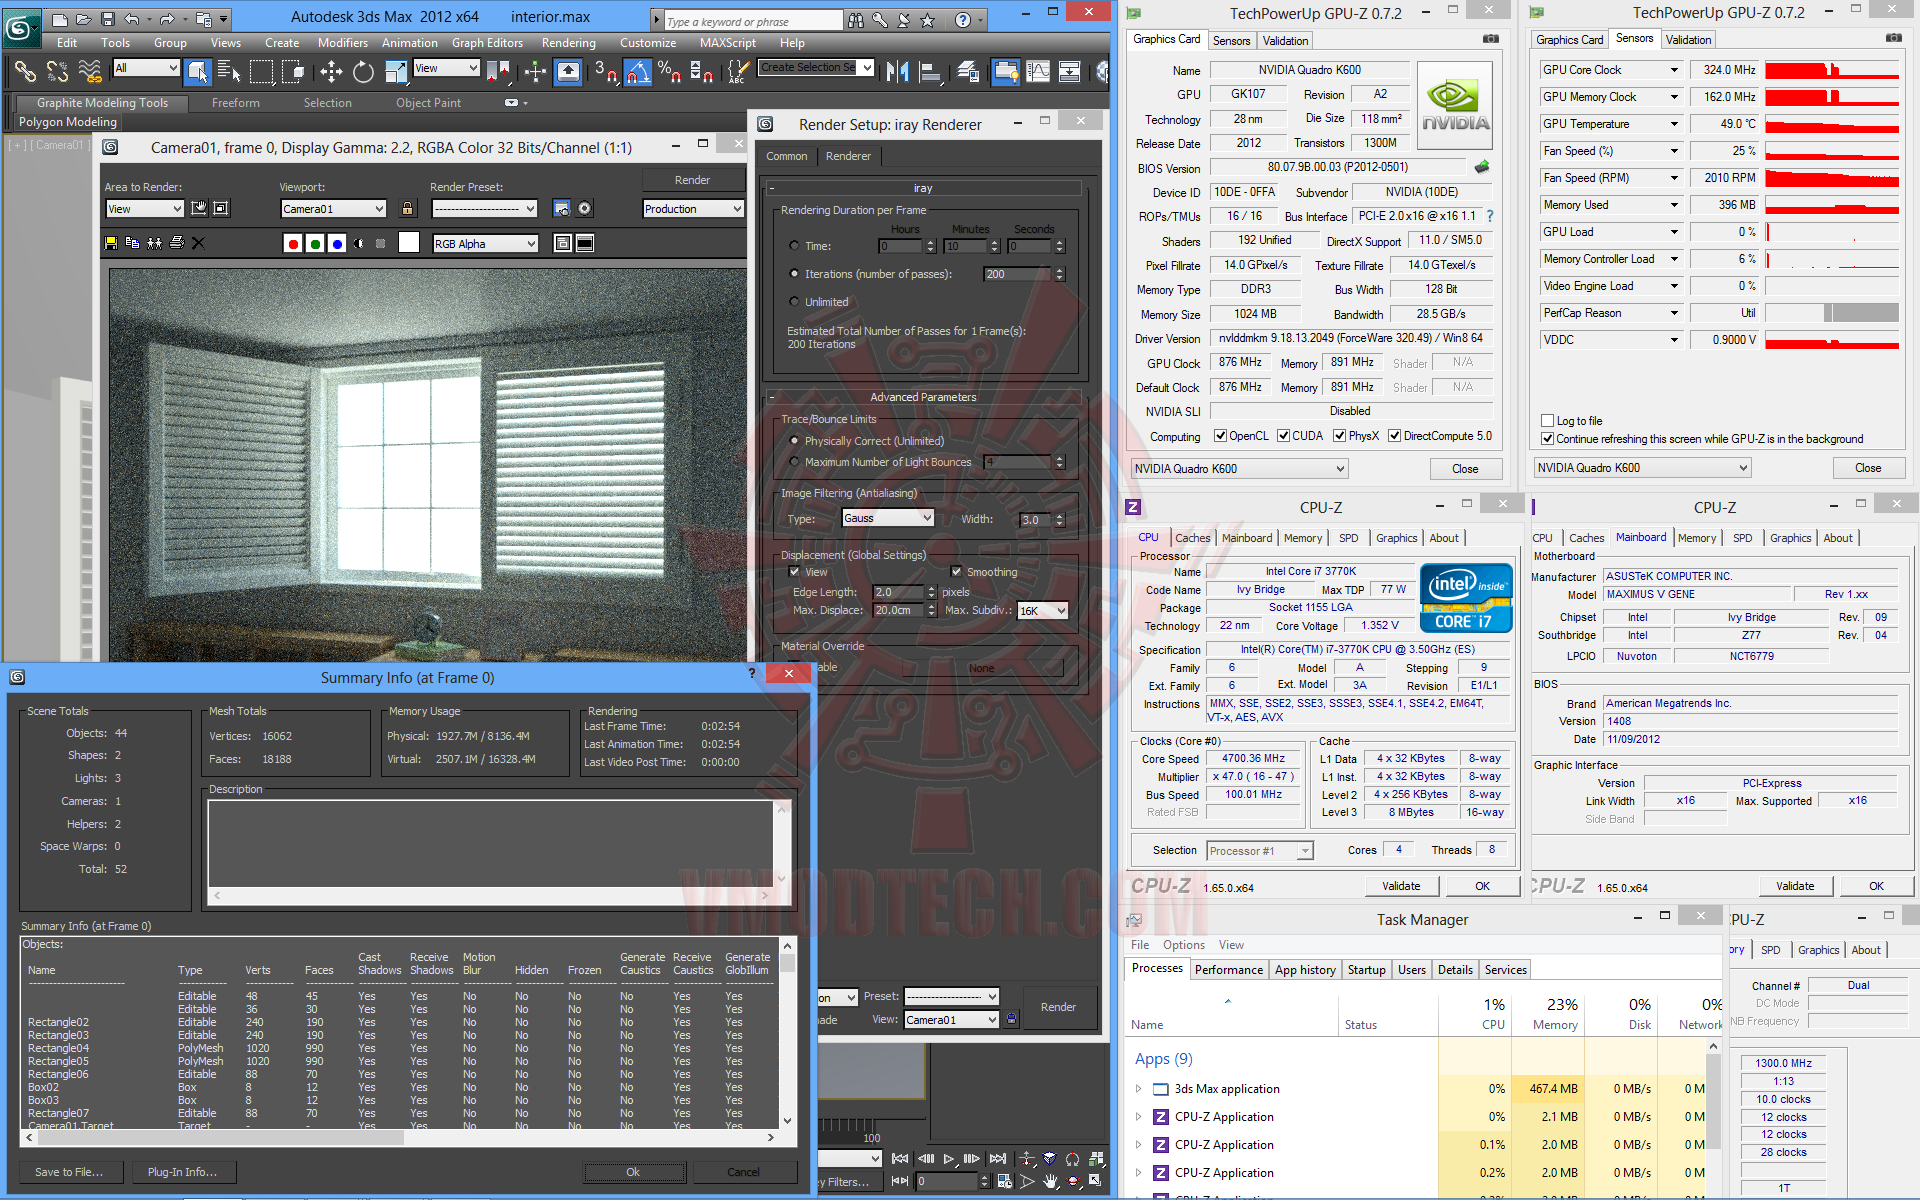Open Curve Editor from main toolbar
The image size is (1920, 1200).
pos(1038,71)
